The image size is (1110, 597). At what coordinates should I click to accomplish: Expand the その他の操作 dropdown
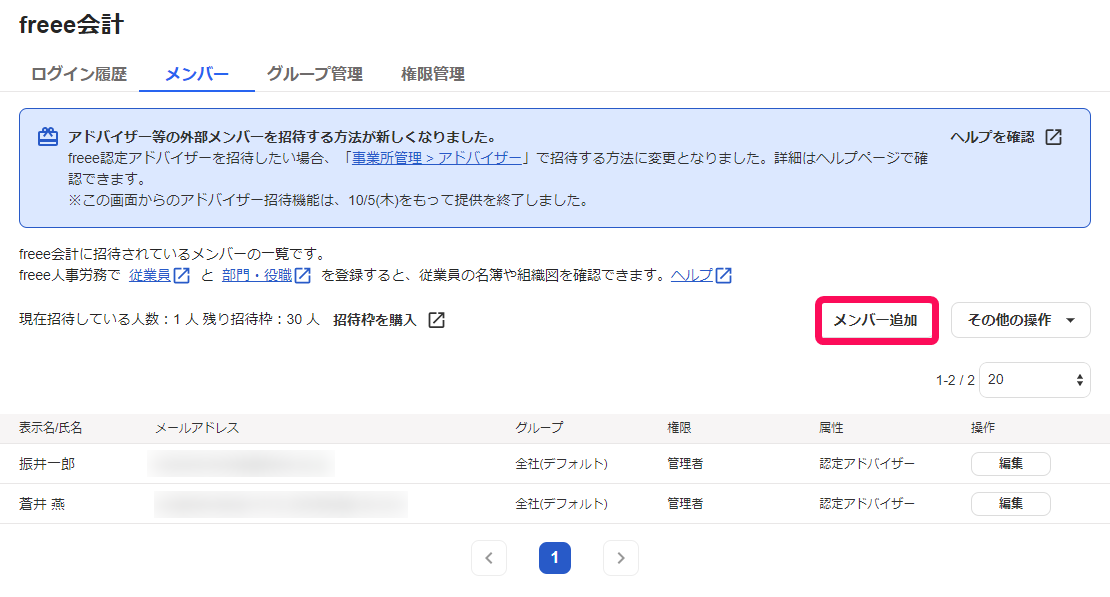coord(1020,320)
